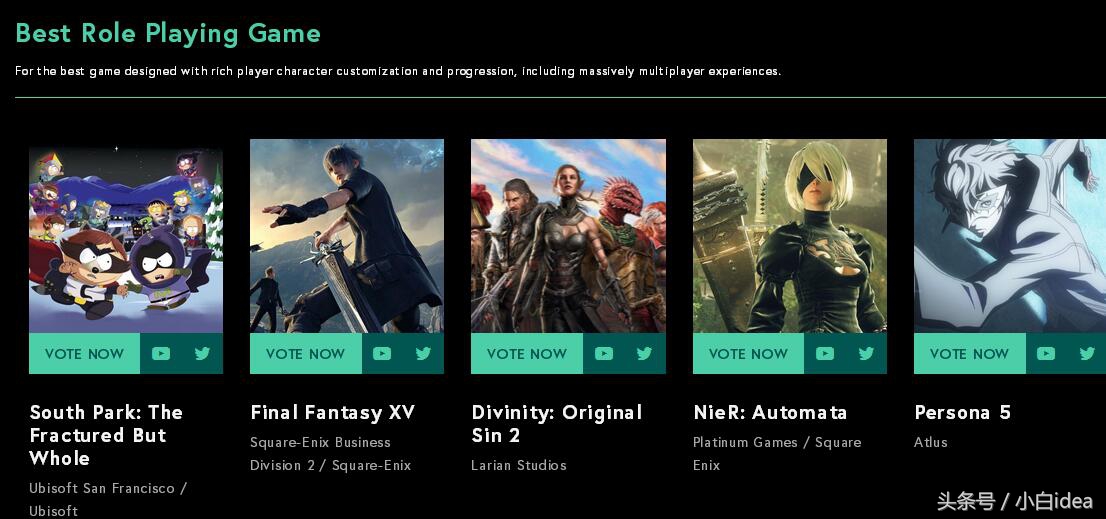Open YouTube video for South Park game
The height and width of the screenshot is (519, 1106).
[161, 353]
